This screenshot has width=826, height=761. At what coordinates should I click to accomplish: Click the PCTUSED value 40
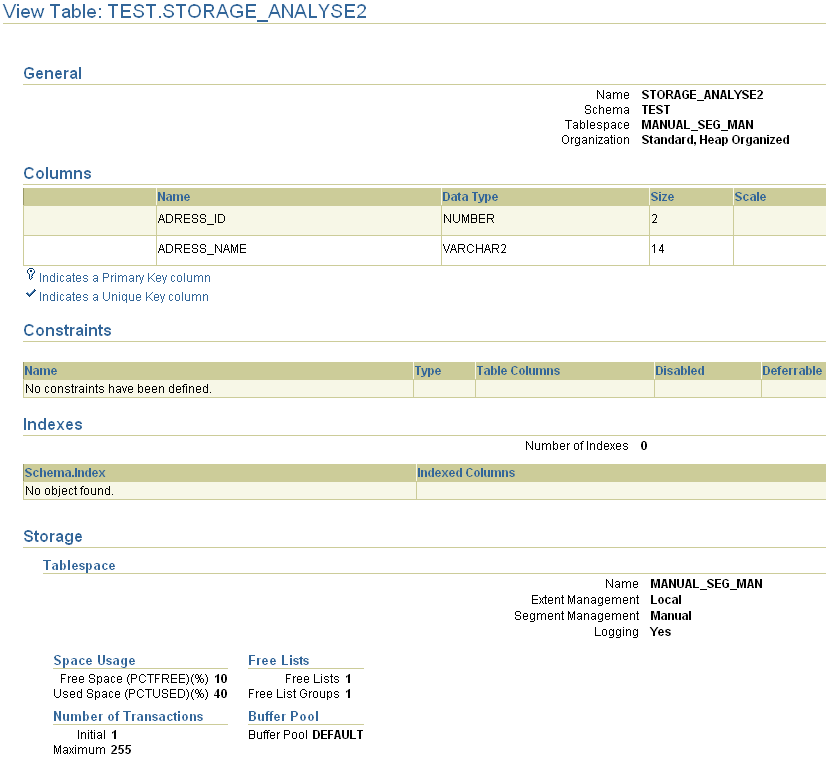(x=221, y=694)
